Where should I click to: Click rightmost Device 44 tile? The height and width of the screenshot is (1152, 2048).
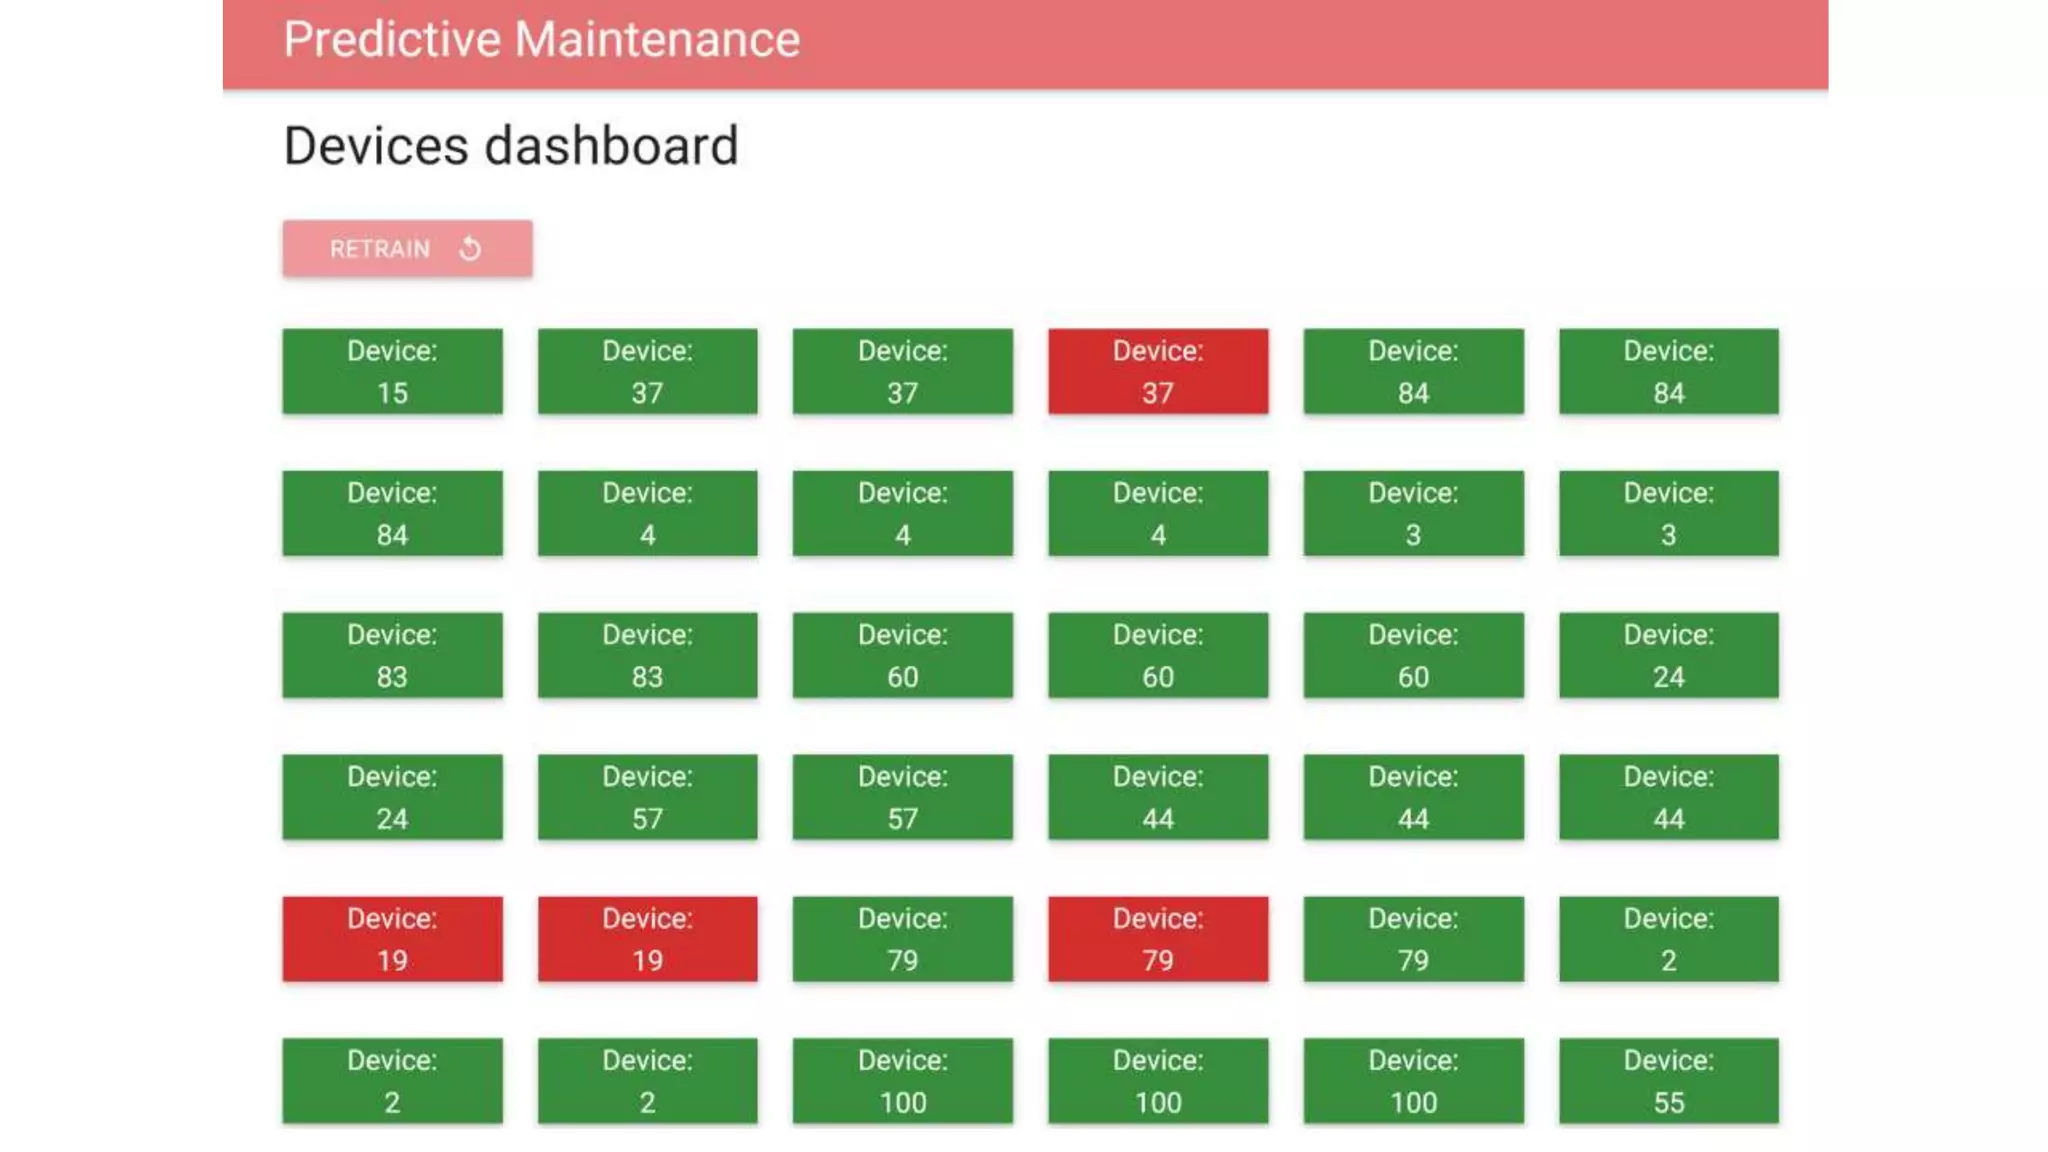click(x=1668, y=797)
